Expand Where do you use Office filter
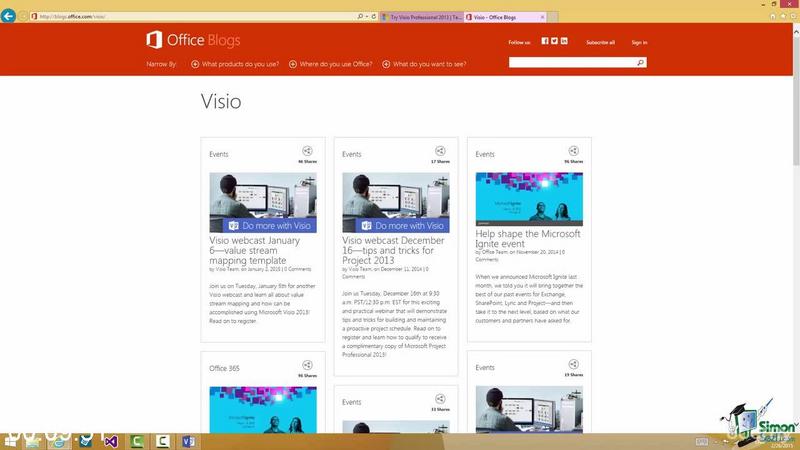 [331, 64]
